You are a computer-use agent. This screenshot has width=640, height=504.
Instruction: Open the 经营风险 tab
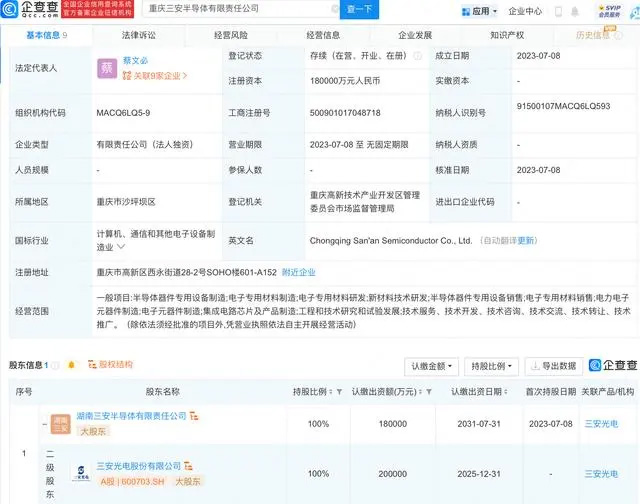pos(231,34)
